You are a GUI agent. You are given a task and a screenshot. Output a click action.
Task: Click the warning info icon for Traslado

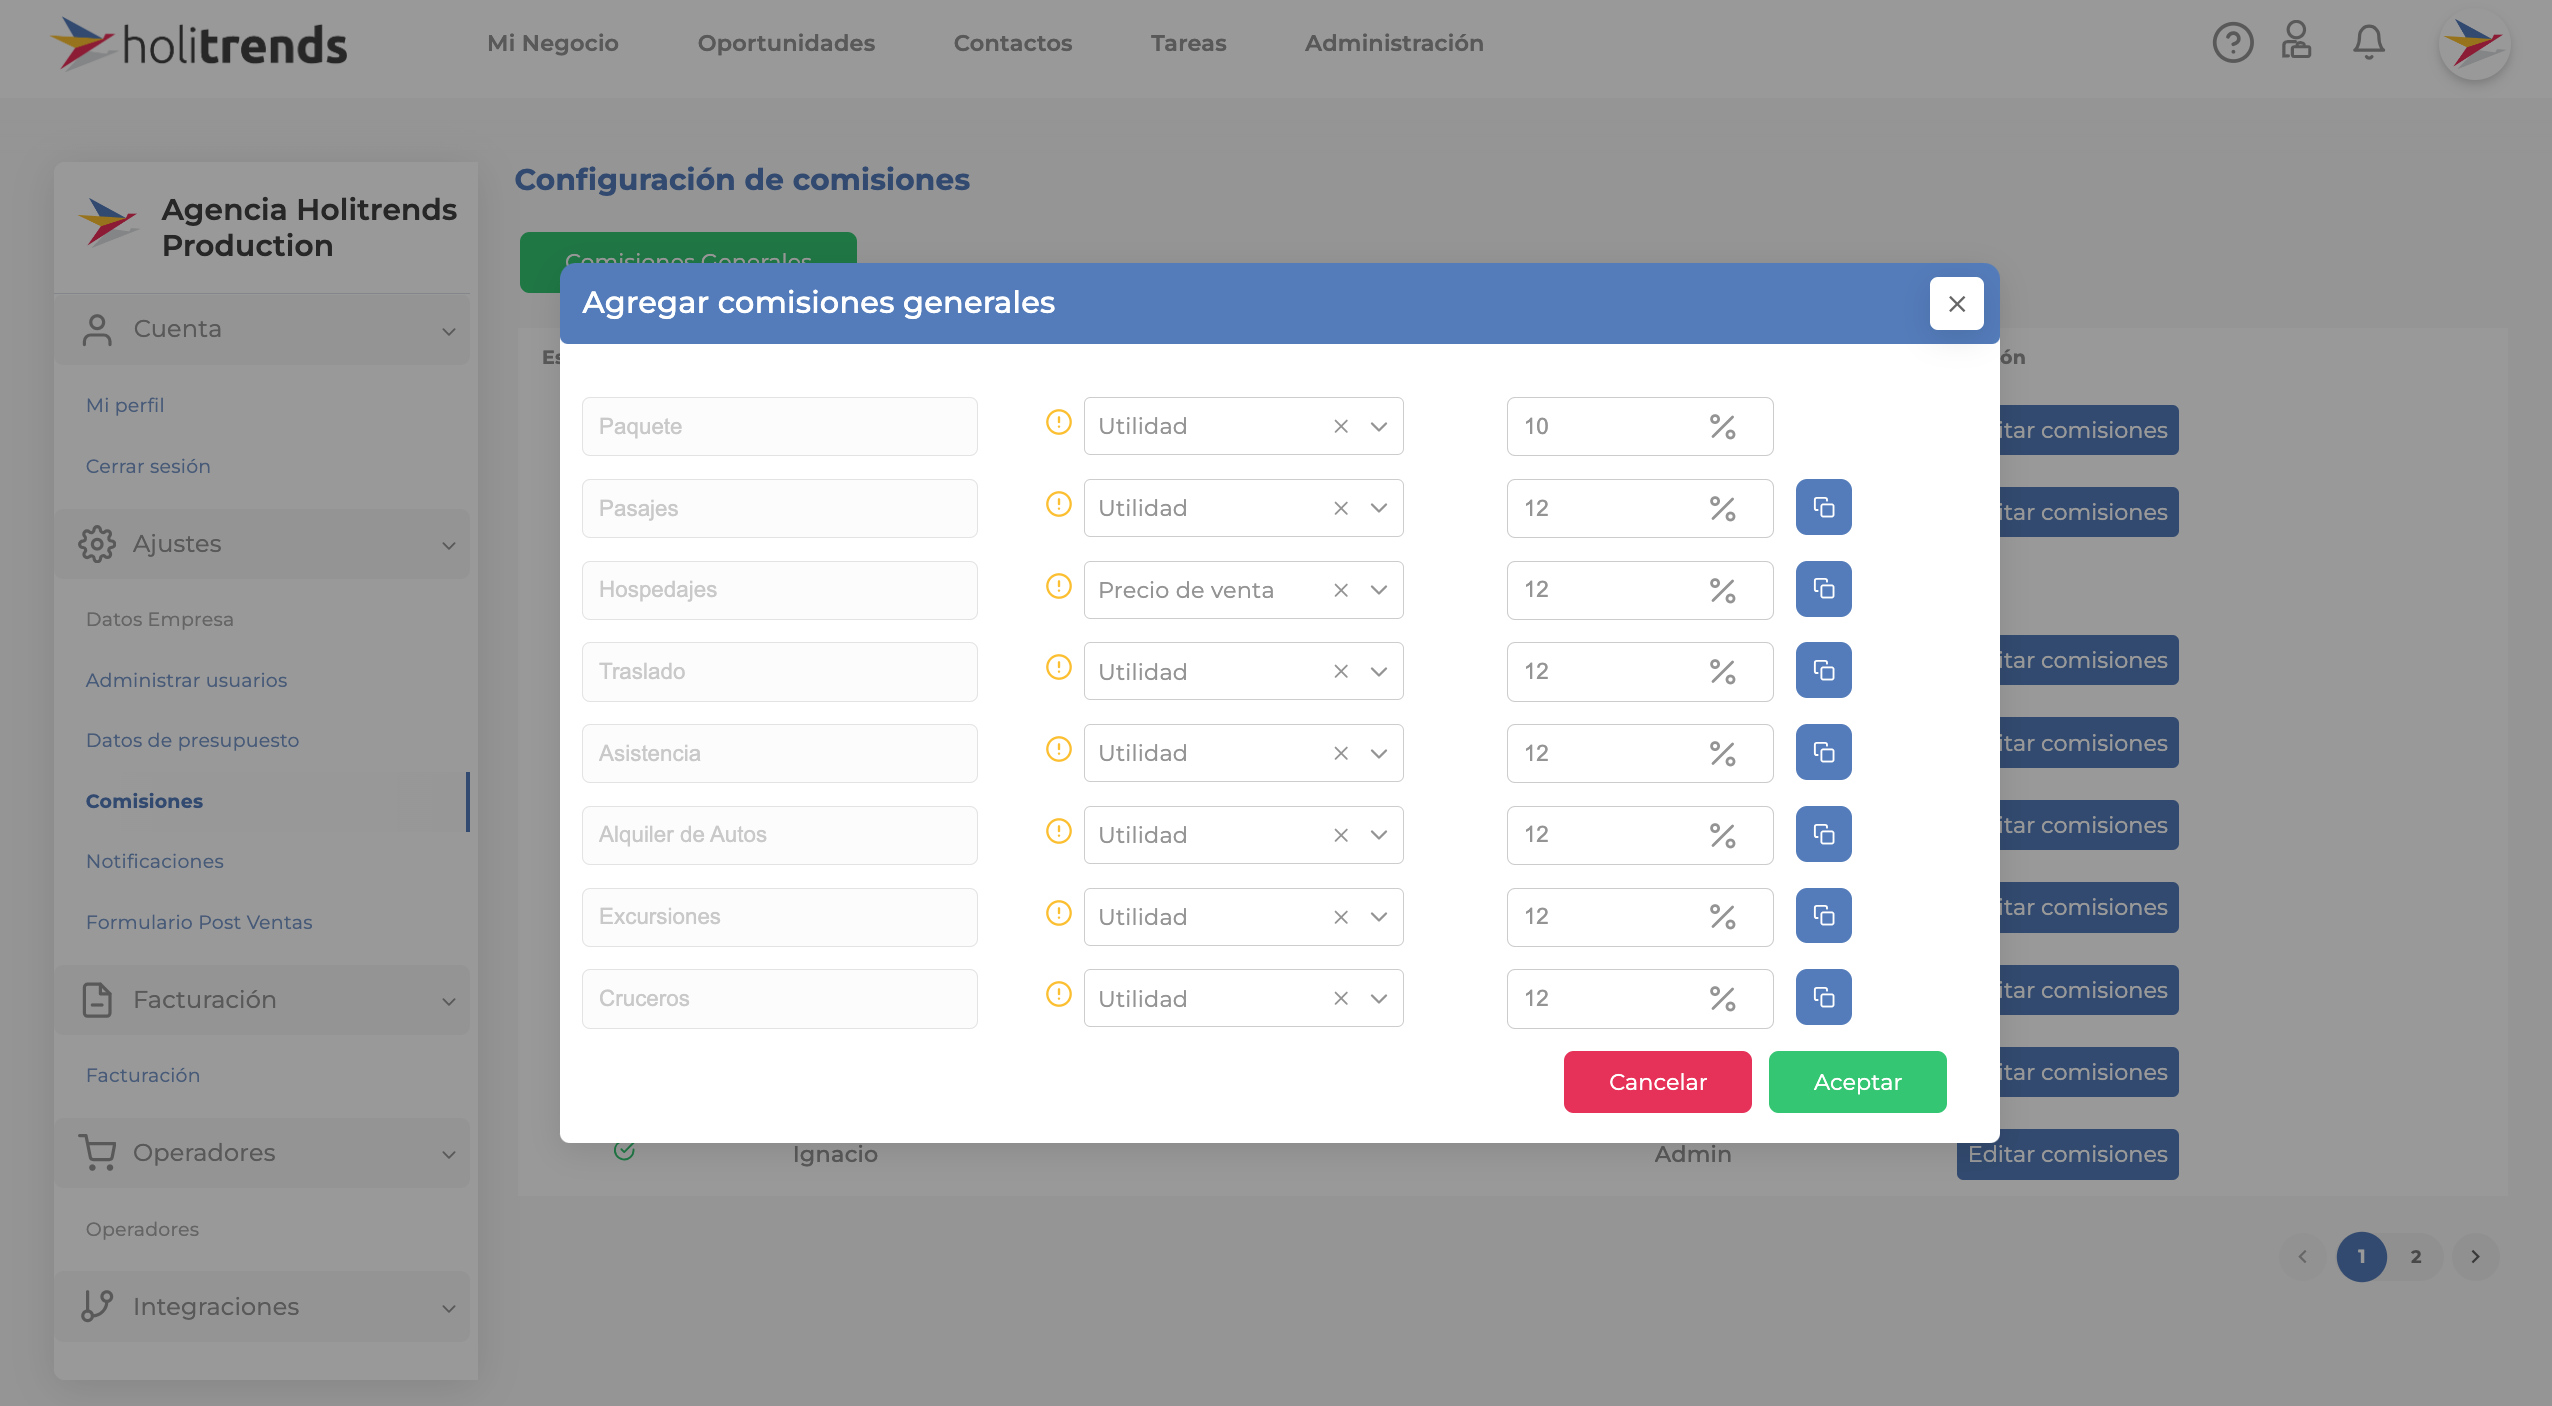click(x=1058, y=667)
